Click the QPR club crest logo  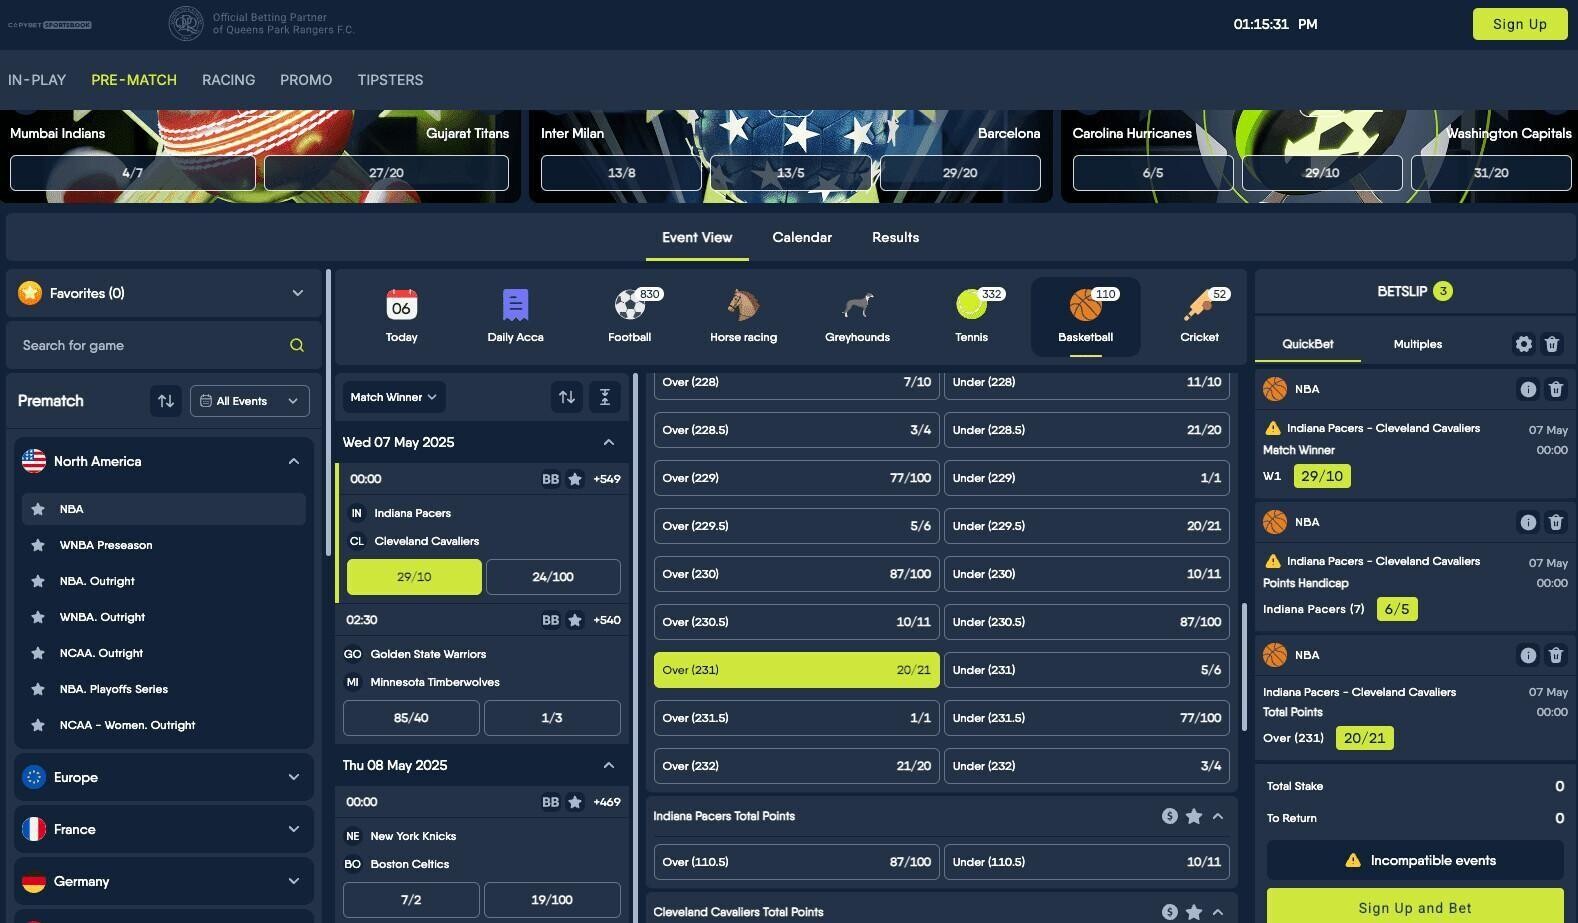pos(186,24)
